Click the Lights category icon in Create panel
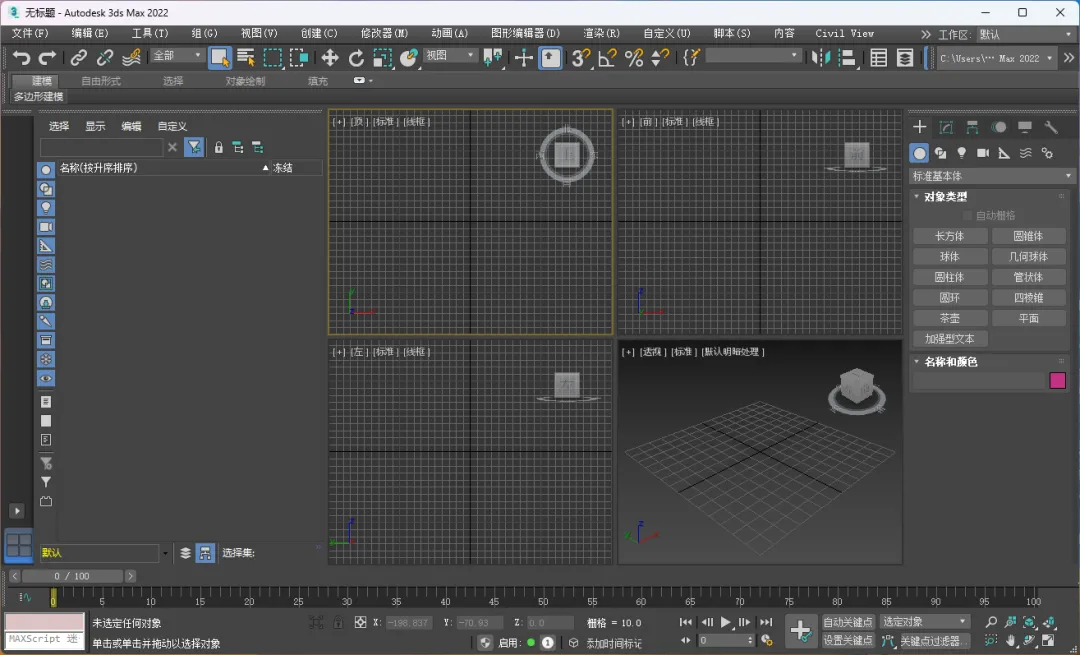This screenshot has height=655, width=1080. pos(962,153)
